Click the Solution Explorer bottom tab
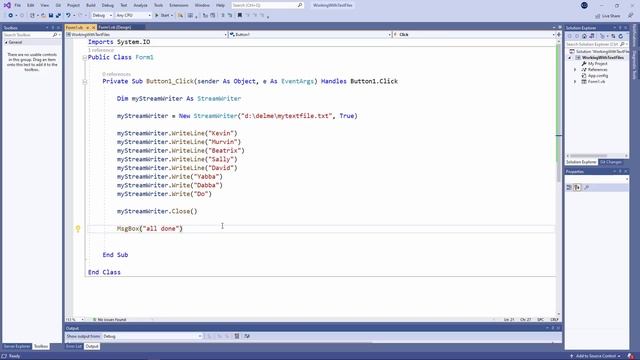This screenshot has height=360, width=640. pyautogui.click(x=581, y=162)
